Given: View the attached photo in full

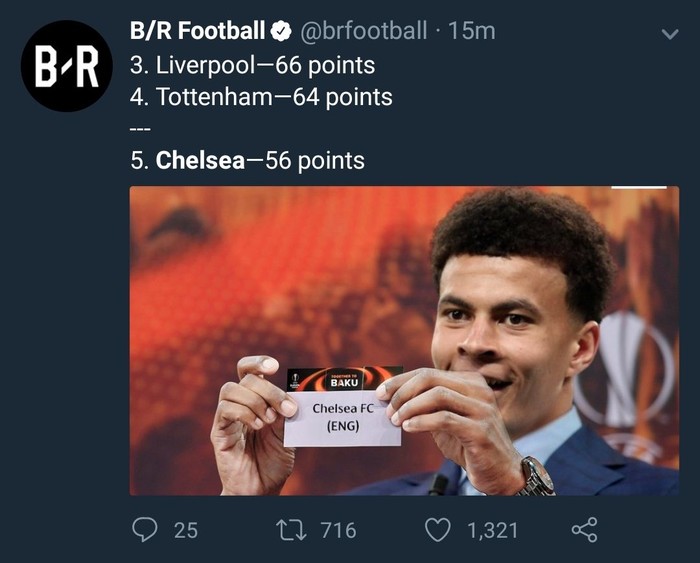Looking at the screenshot, I should [404, 341].
